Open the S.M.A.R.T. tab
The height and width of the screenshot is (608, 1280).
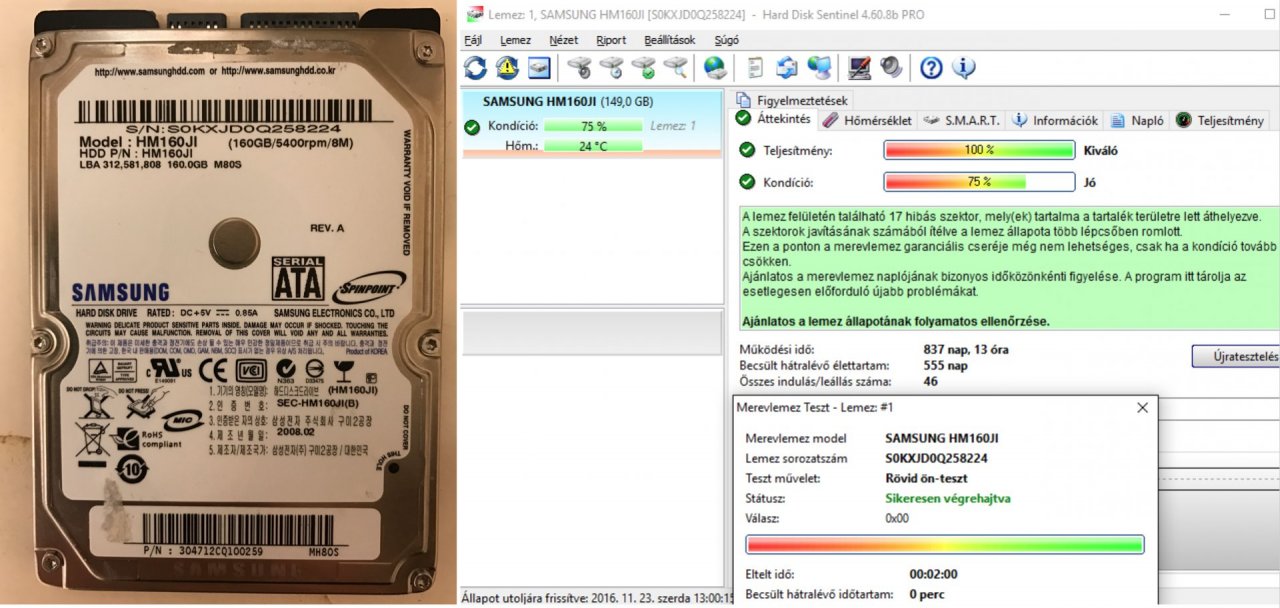point(960,120)
